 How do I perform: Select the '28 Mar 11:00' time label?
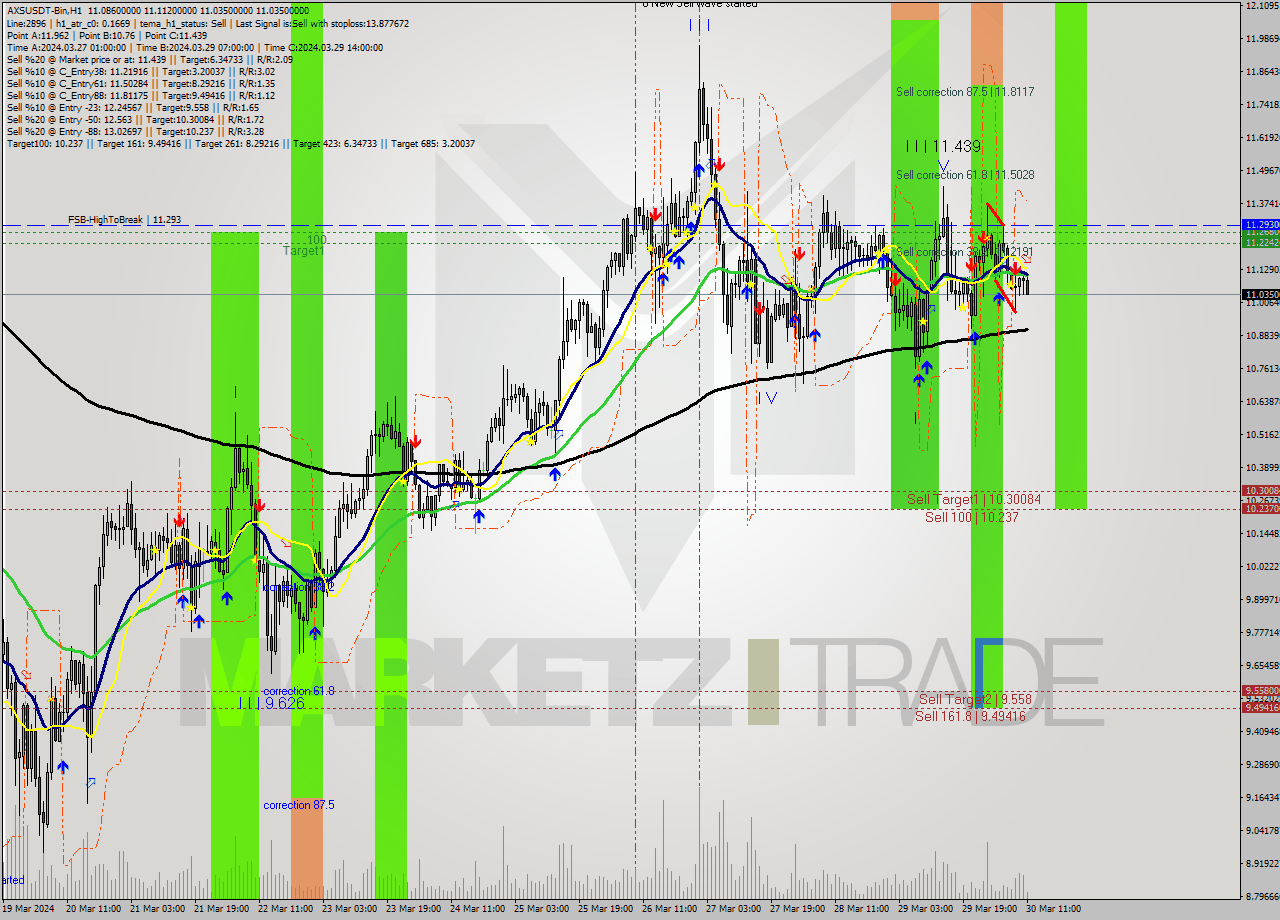point(861,909)
